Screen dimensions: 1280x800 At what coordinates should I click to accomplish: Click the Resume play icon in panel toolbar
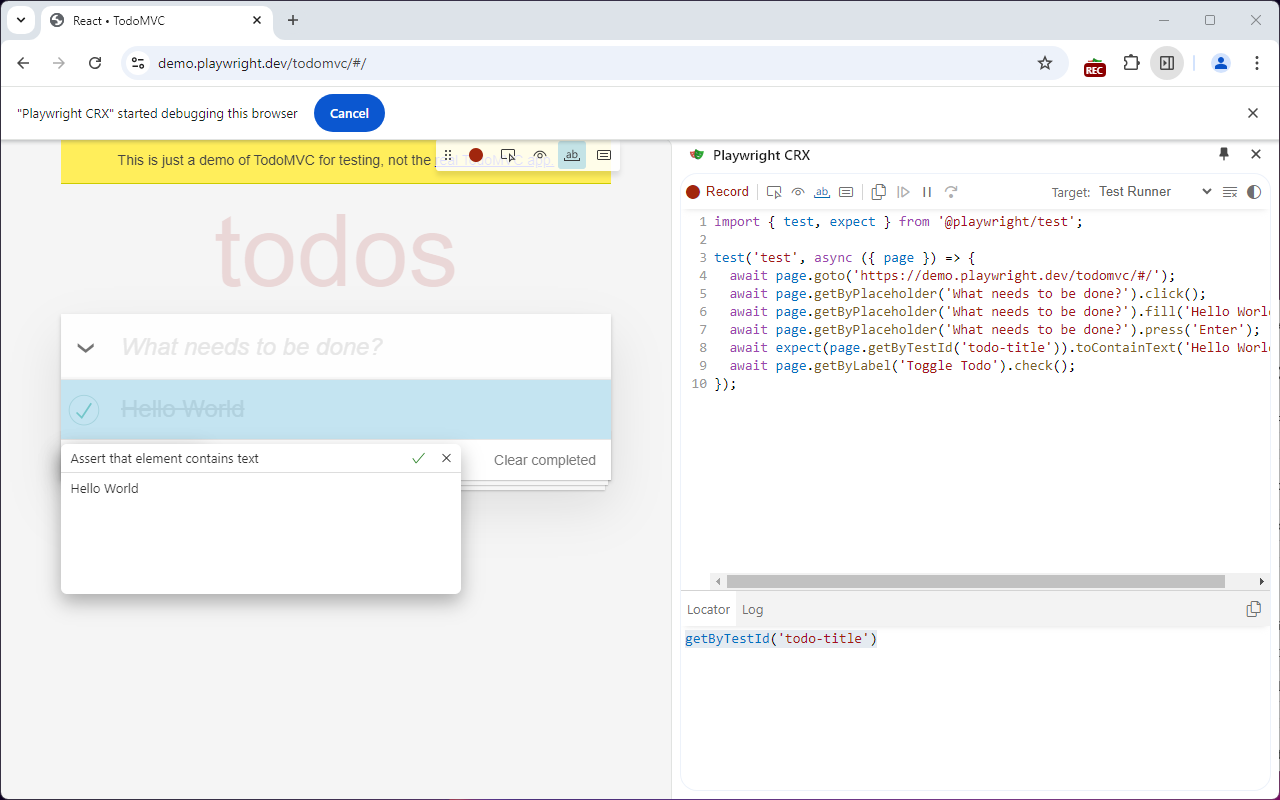point(903,192)
